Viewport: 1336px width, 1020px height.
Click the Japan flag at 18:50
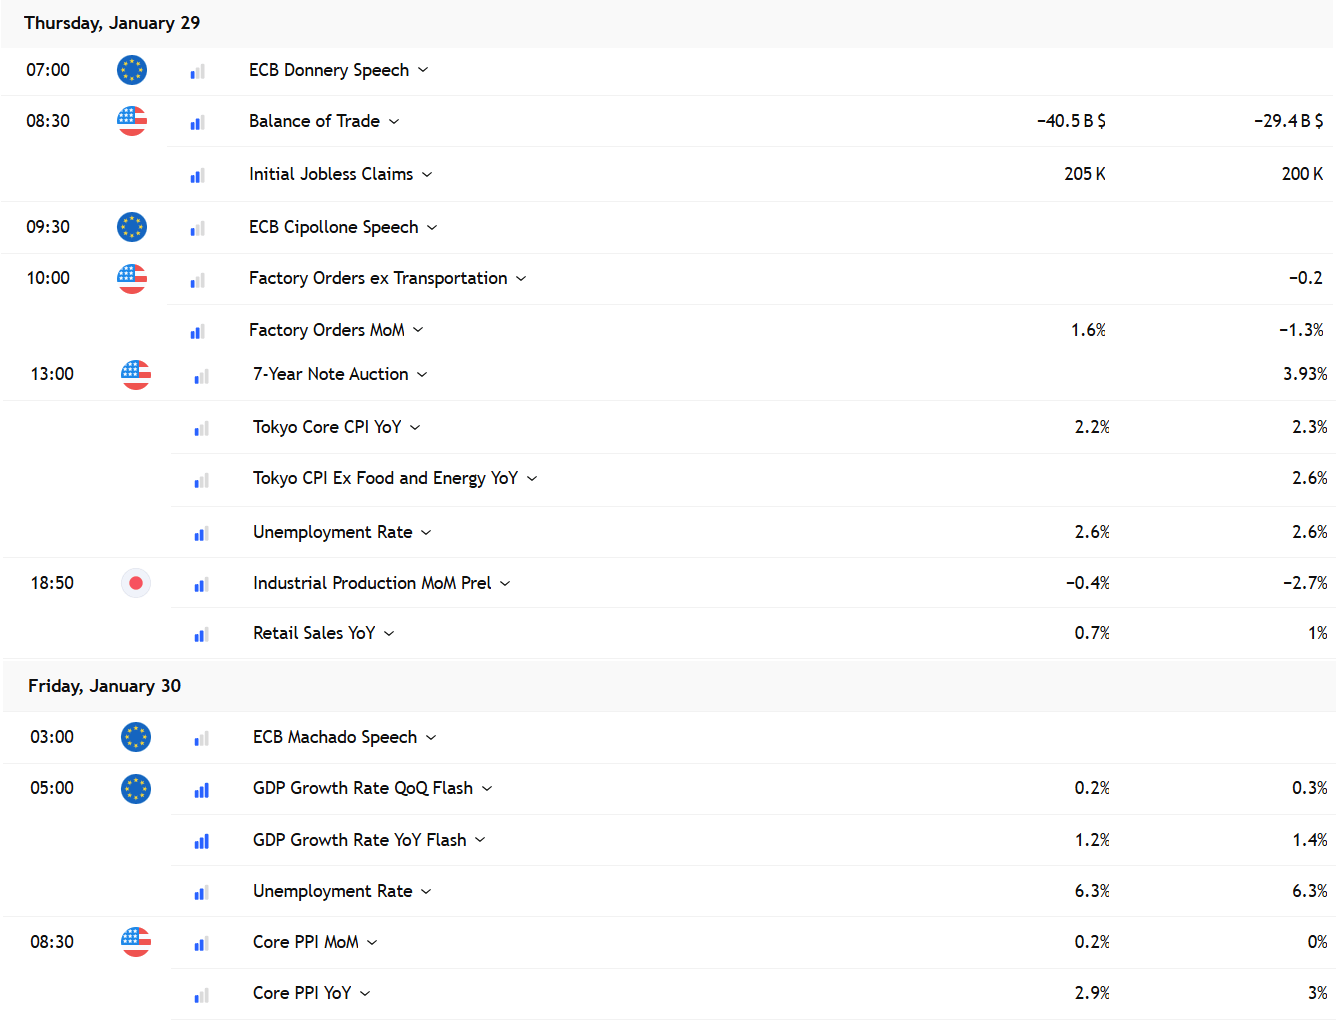pos(136,583)
